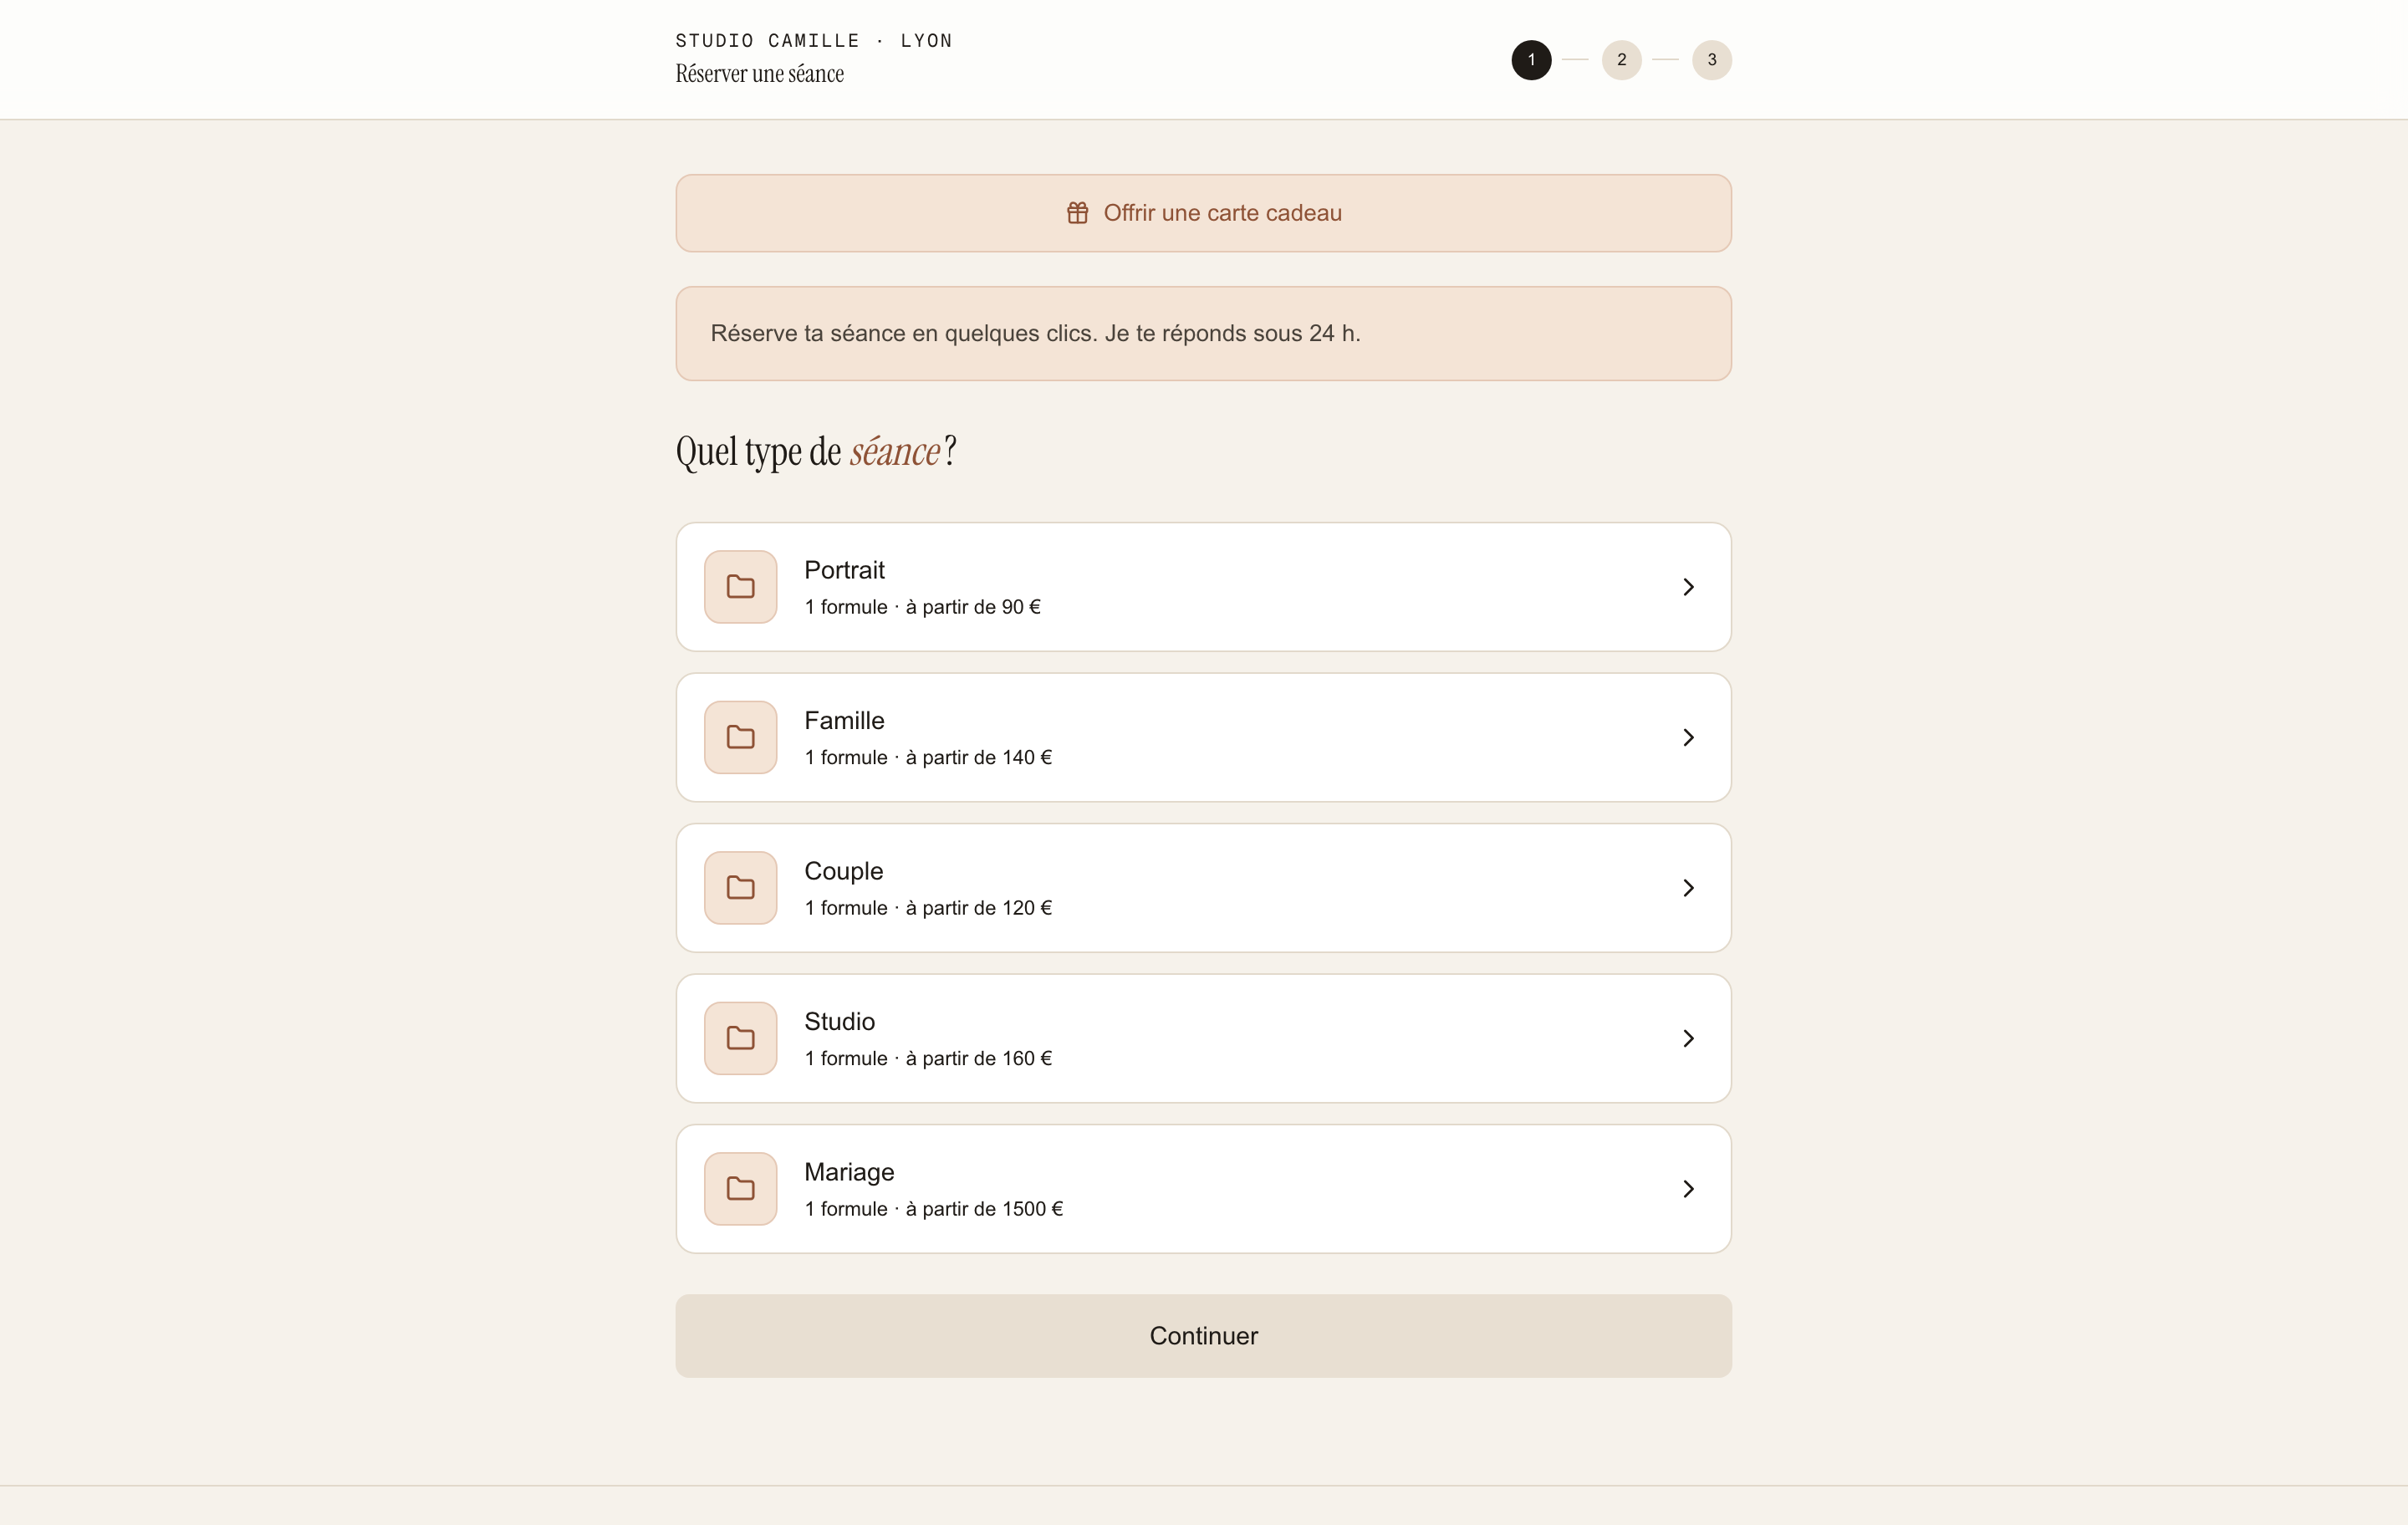Open the Studio row chevron arrow

tap(1688, 1038)
